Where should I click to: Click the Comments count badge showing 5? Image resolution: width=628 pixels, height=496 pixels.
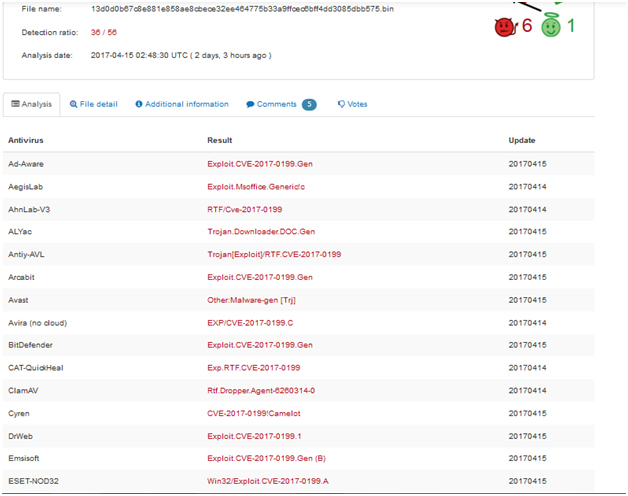coord(309,104)
